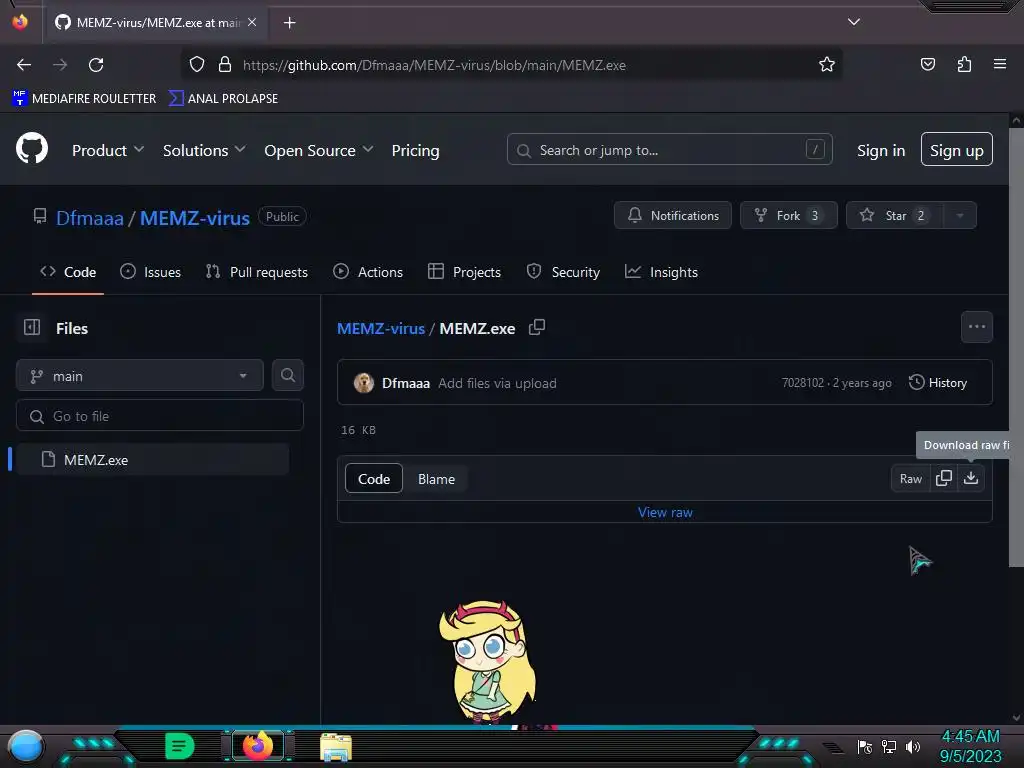Viewport: 1024px width, 768px height.
Task: Copy the file path icon next to MEMZ.exe
Action: [537, 327]
